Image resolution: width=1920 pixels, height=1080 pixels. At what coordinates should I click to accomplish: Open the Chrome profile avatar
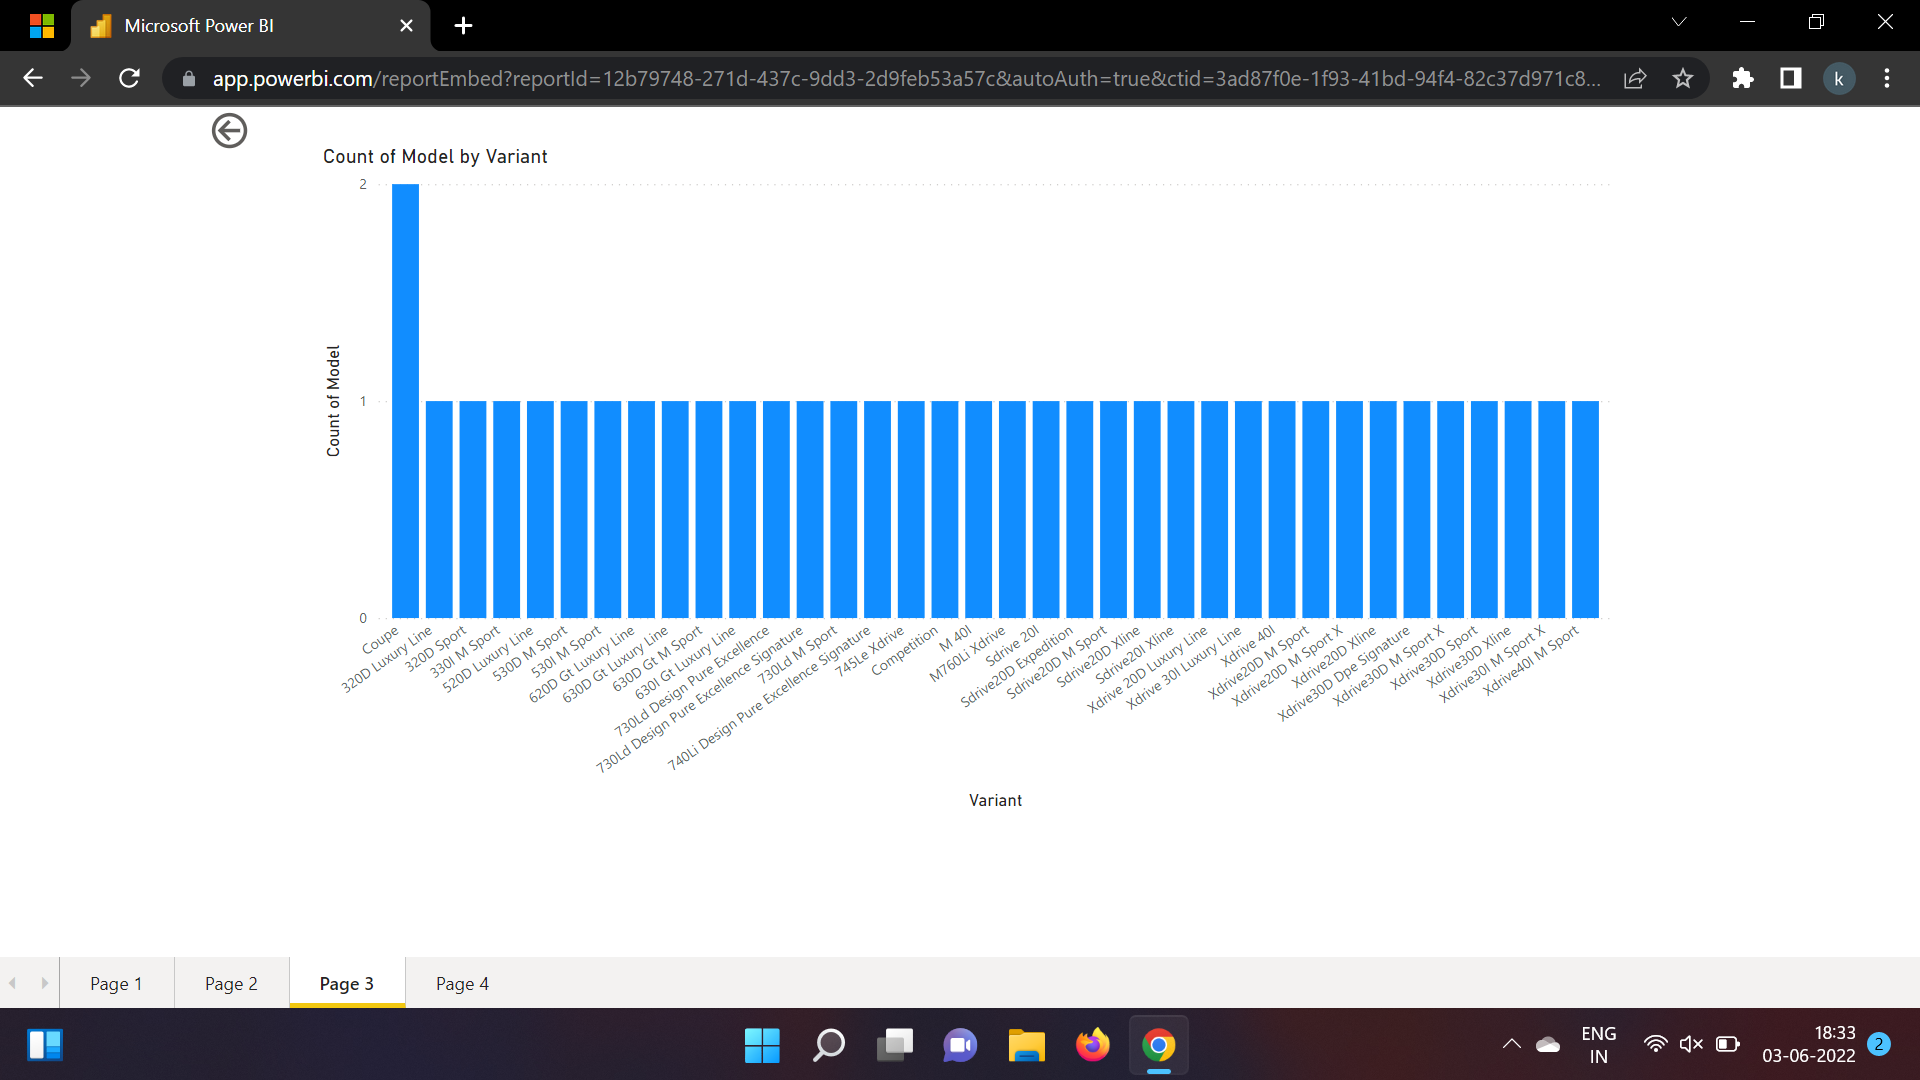click(1839, 78)
